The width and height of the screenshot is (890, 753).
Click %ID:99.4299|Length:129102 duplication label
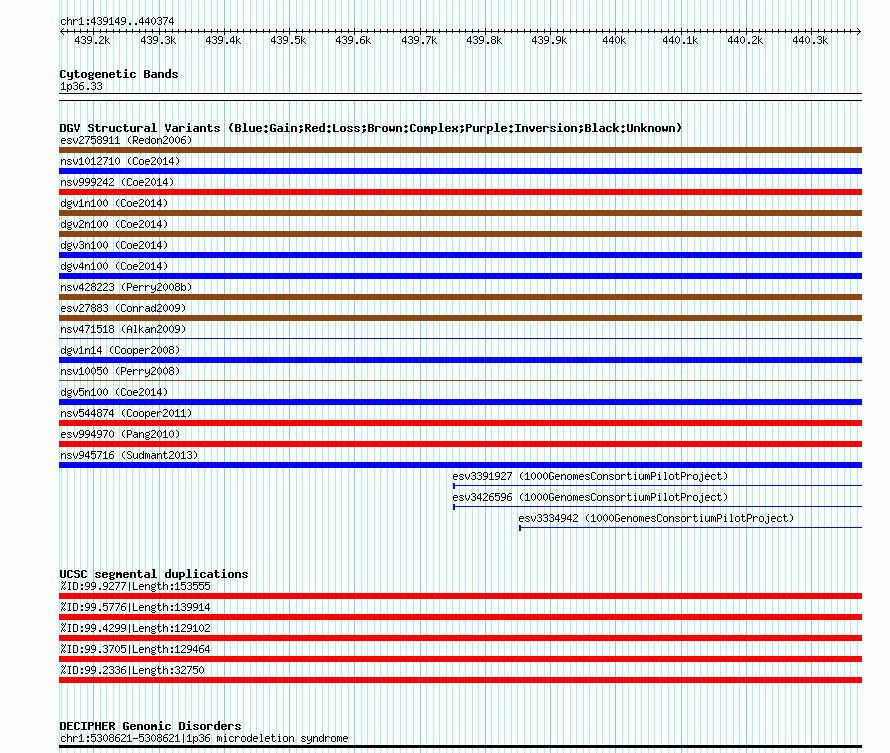click(x=135, y=628)
